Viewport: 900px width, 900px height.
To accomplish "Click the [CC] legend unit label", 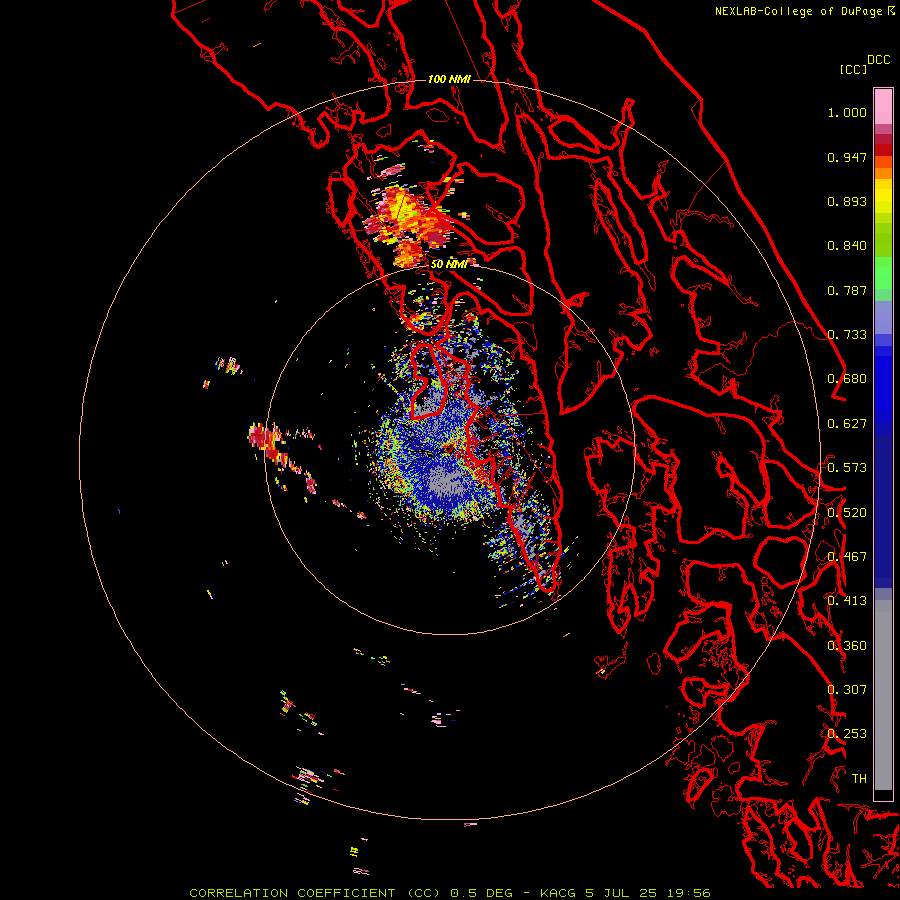I will (x=853, y=69).
